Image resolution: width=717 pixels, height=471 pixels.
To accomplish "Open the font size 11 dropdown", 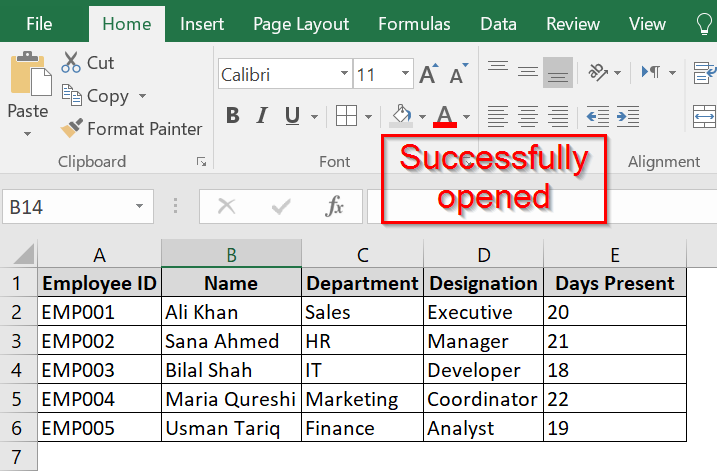I will [x=405, y=73].
